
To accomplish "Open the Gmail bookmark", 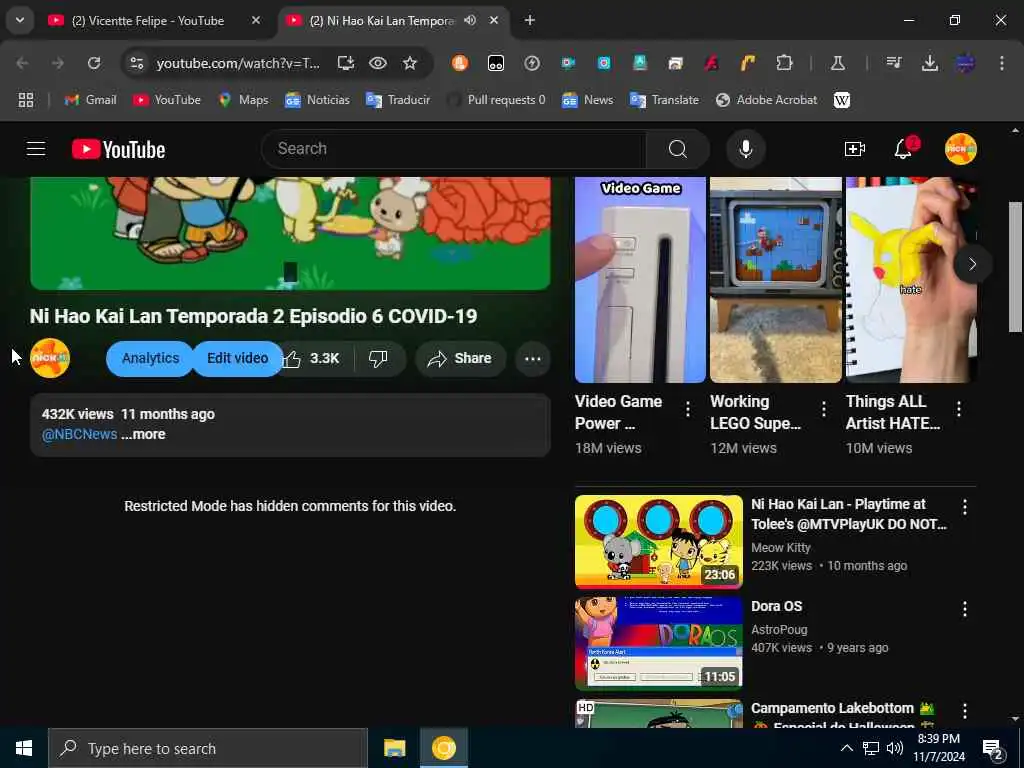I will pyautogui.click(x=91, y=100).
